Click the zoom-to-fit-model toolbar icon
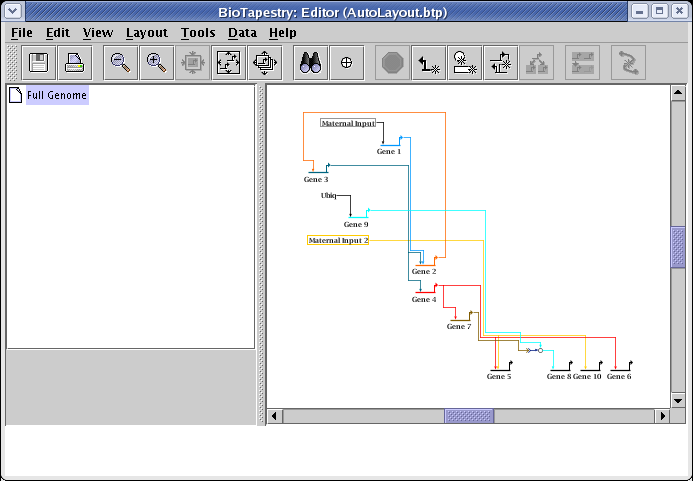Image resolution: width=693 pixels, height=481 pixels. 229,63
